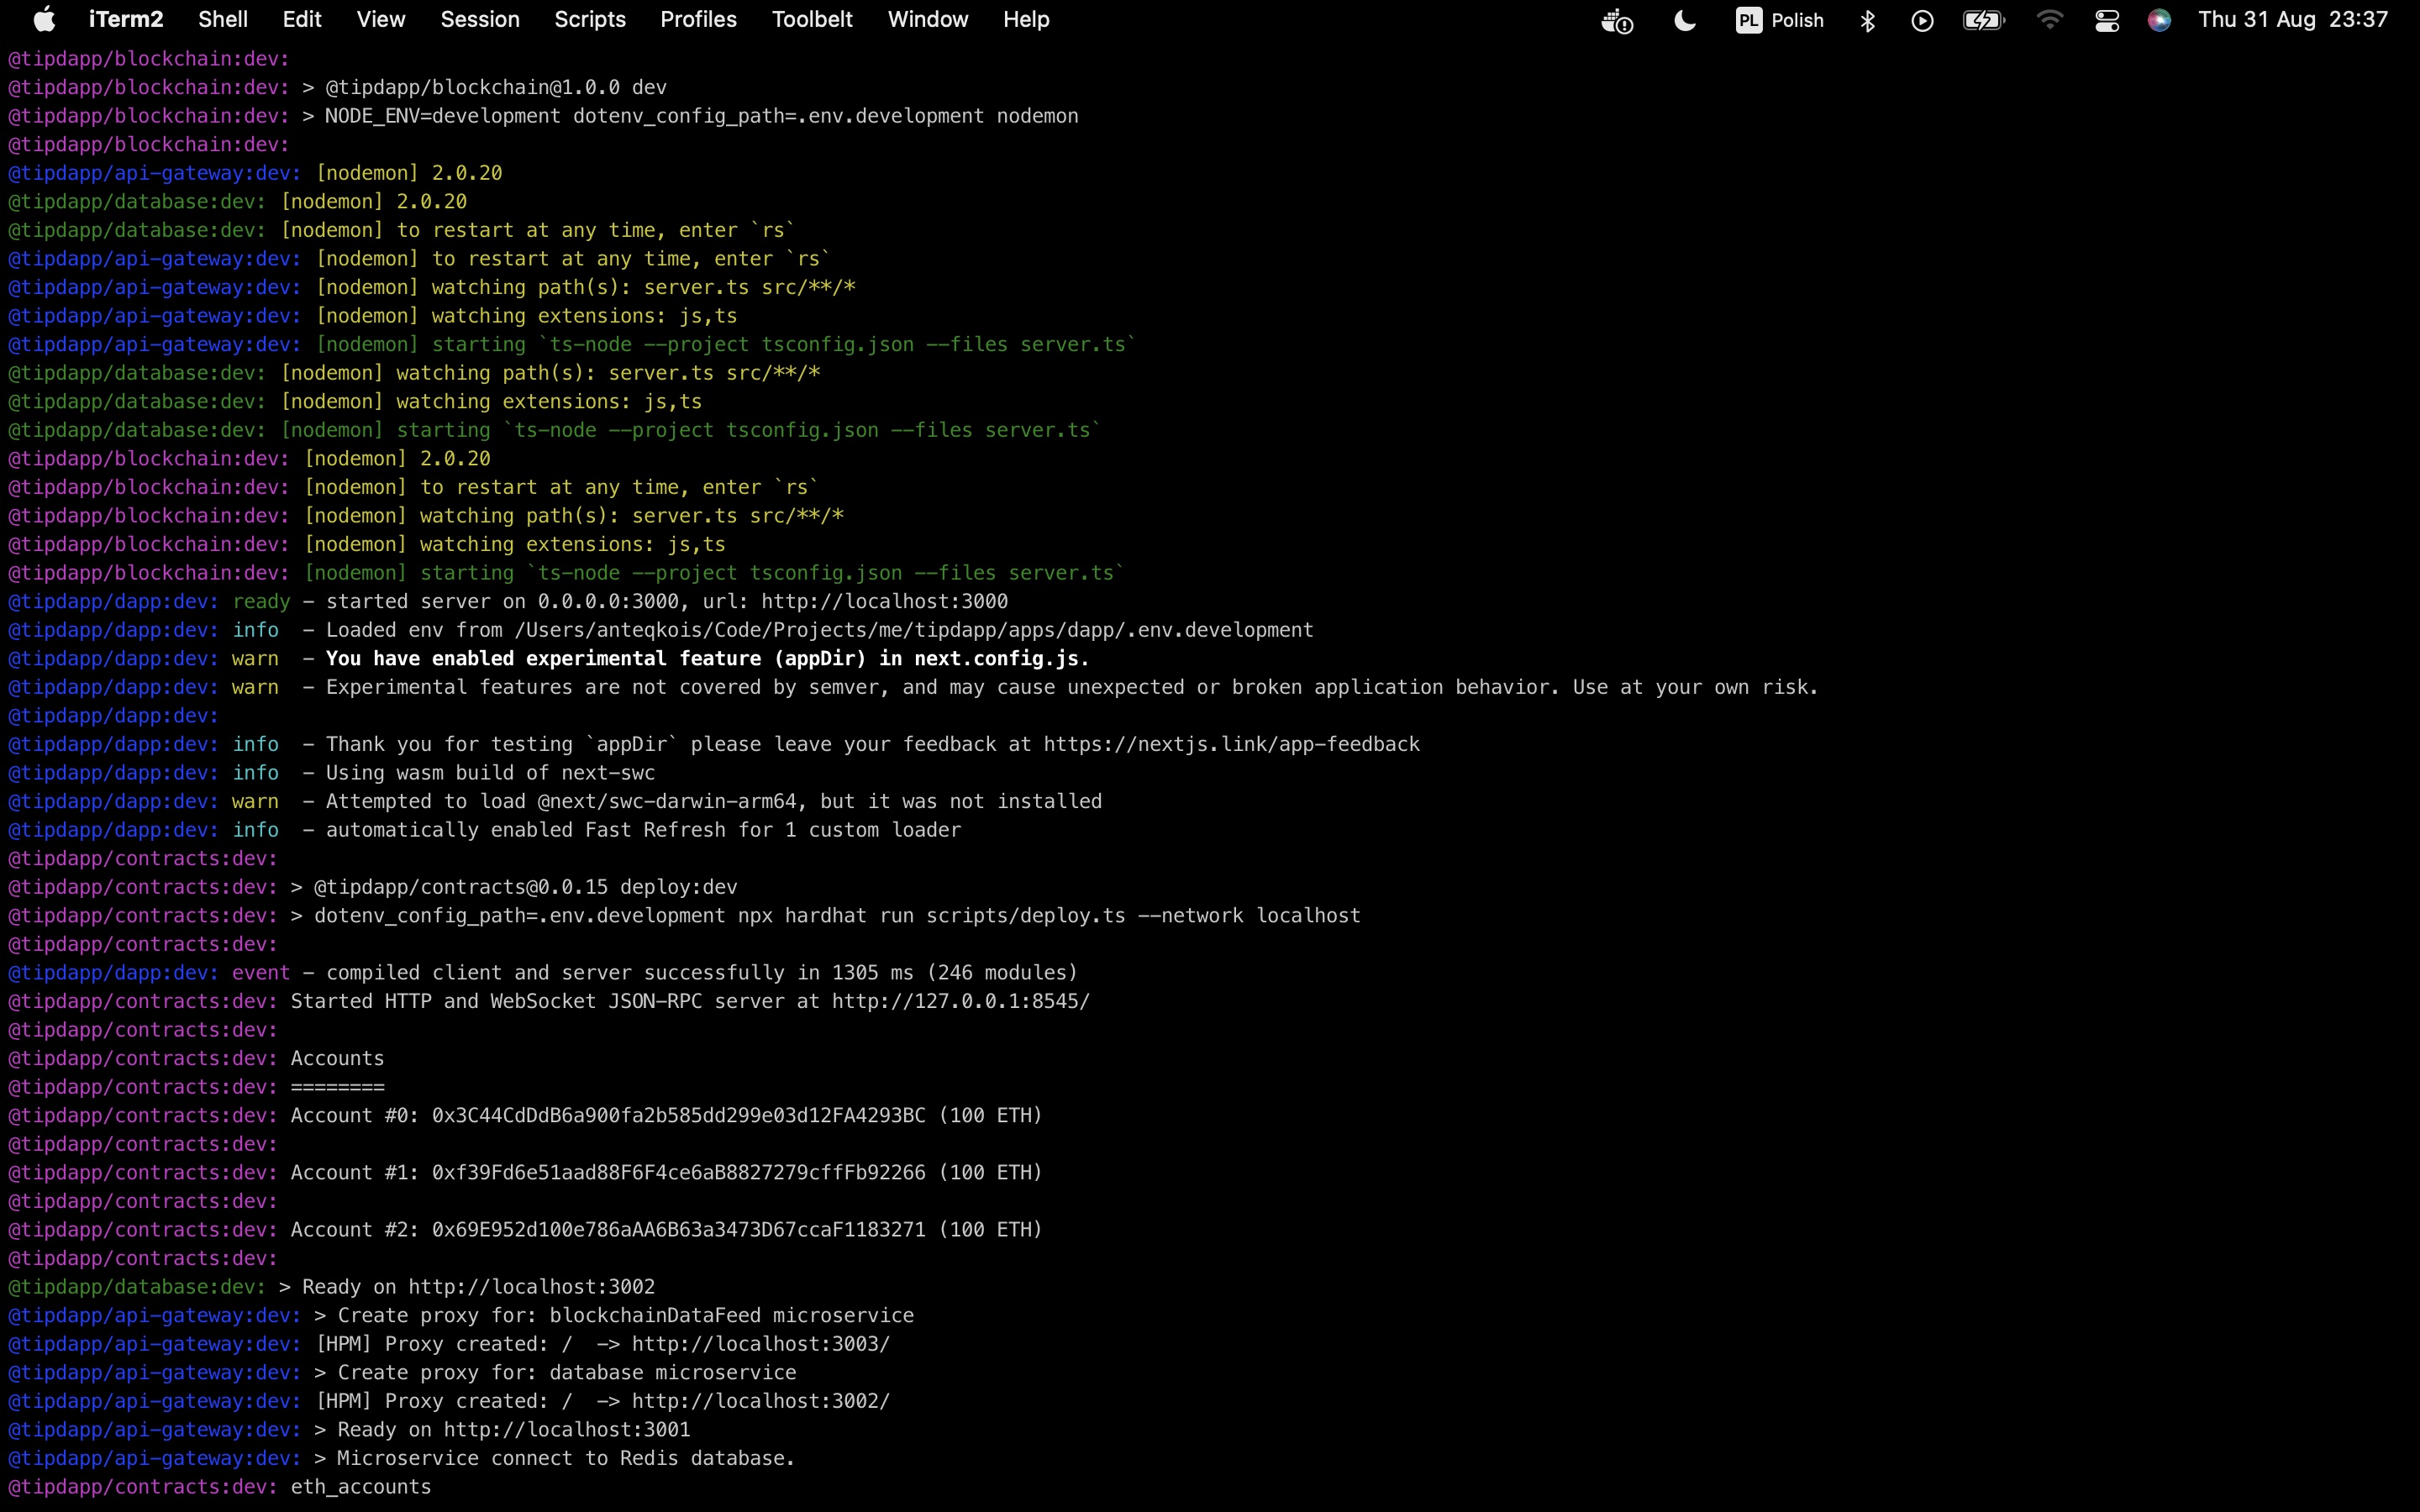Screen dimensions: 2420x1512
Task: Launch Siri from the menu bar
Action: tap(2159, 20)
